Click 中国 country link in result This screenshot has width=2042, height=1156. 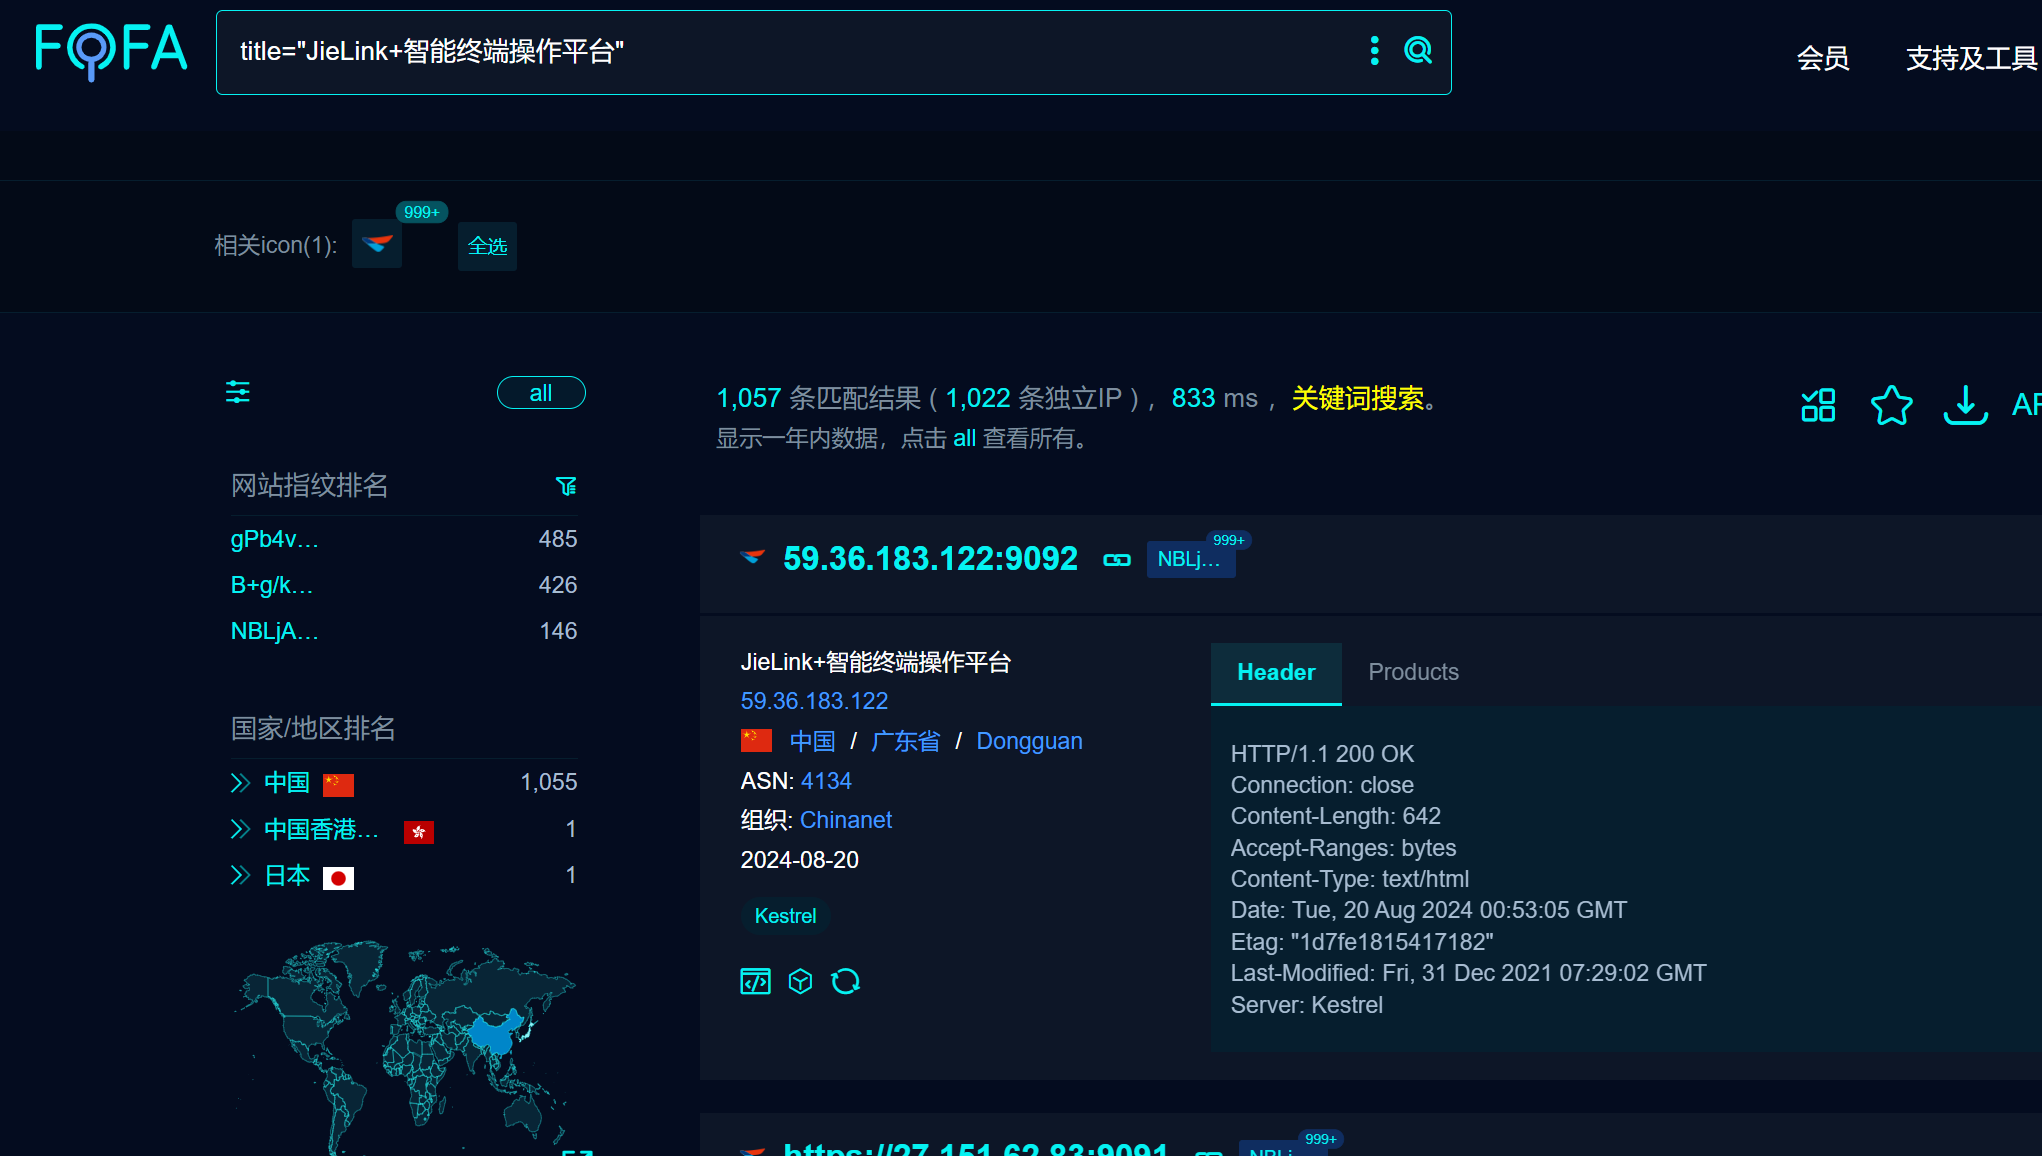(812, 741)
